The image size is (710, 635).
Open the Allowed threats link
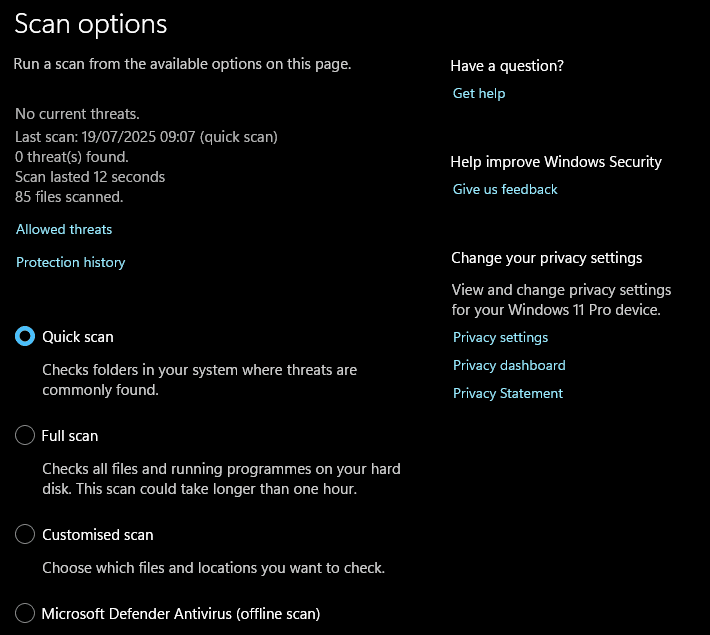coord(64,229)
